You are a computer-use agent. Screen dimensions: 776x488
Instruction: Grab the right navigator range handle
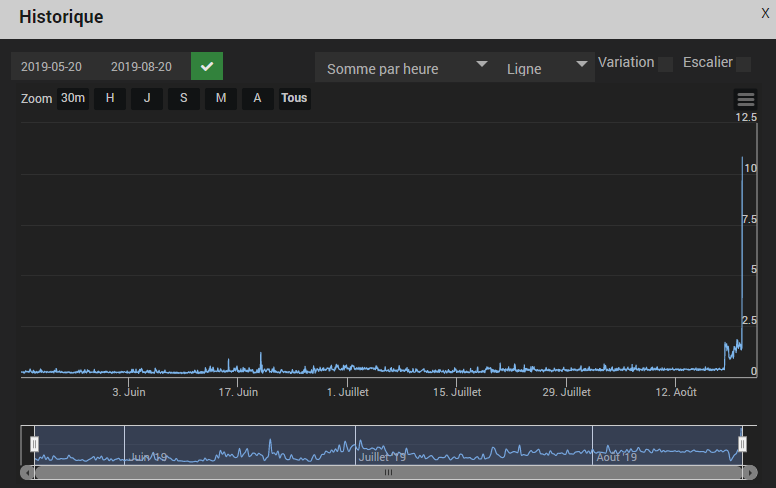pyautogui.click(x=742, y=444)
